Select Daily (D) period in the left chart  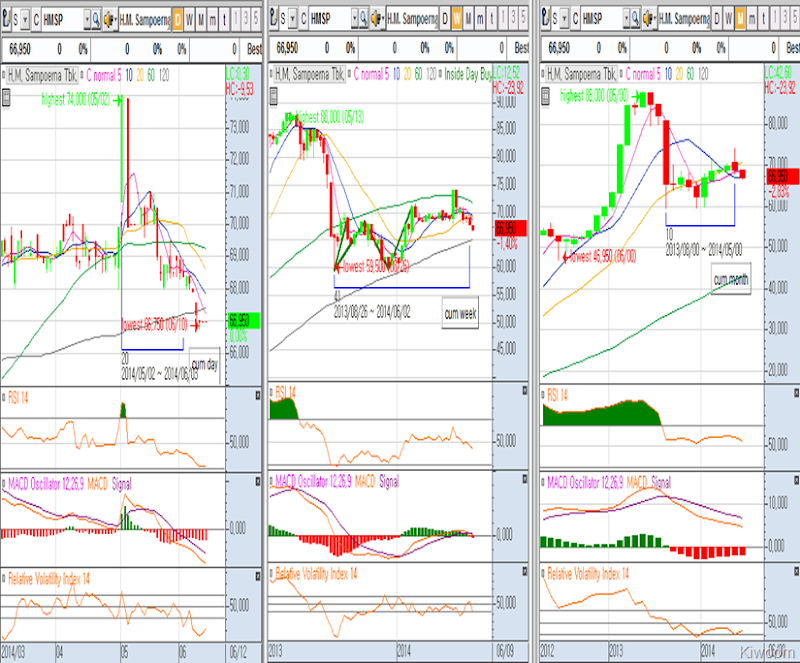click(x=178, y=20)
